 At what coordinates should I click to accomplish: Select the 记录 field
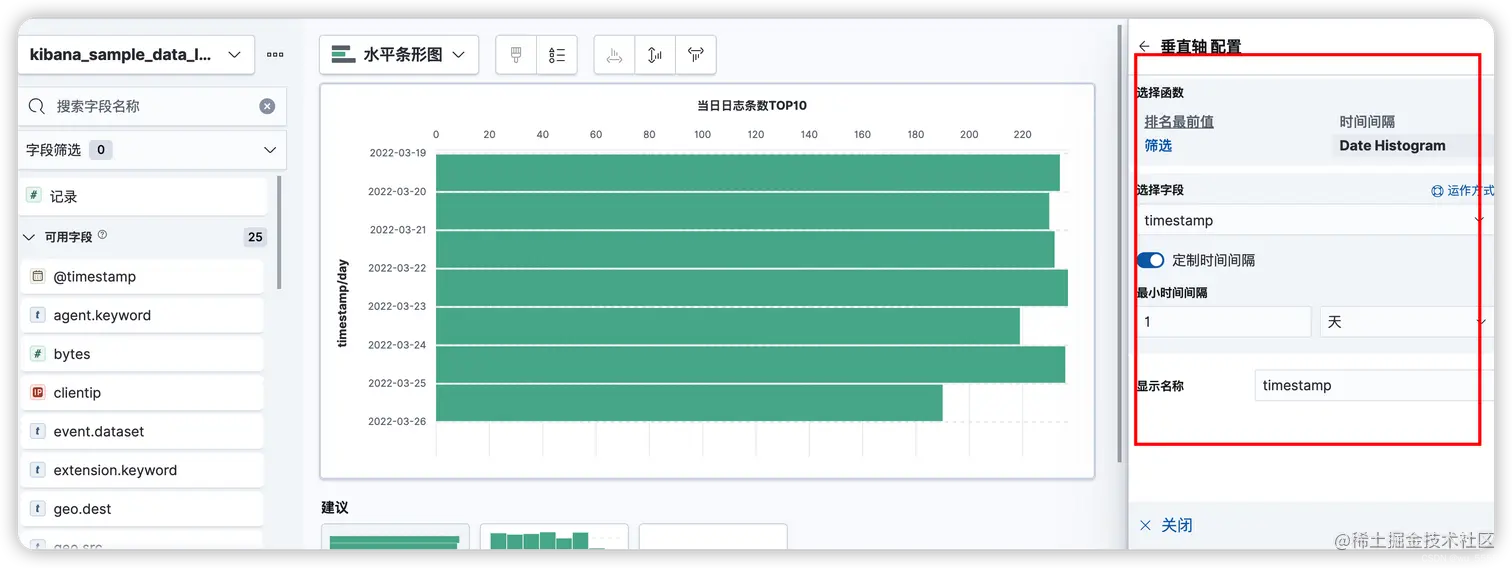click(143, 196)
